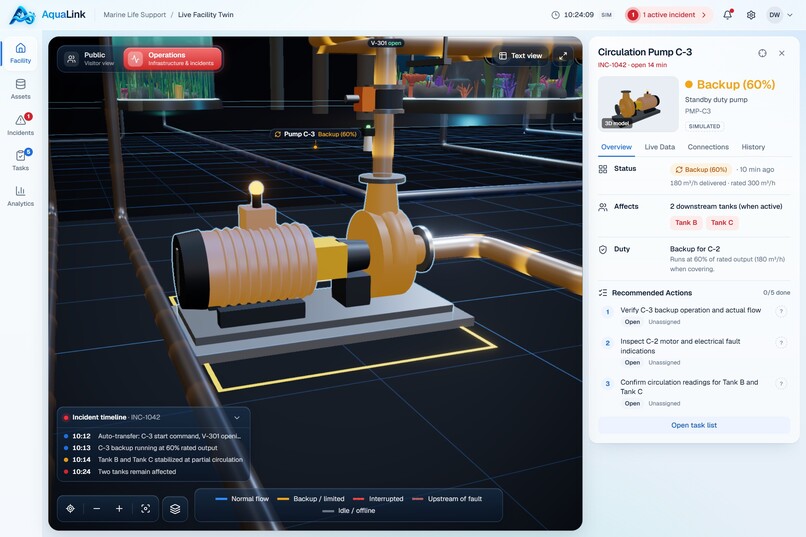Open the Assets section in sidebar
806x537 pixels.
pyautogui.click(x=20, y=89)
